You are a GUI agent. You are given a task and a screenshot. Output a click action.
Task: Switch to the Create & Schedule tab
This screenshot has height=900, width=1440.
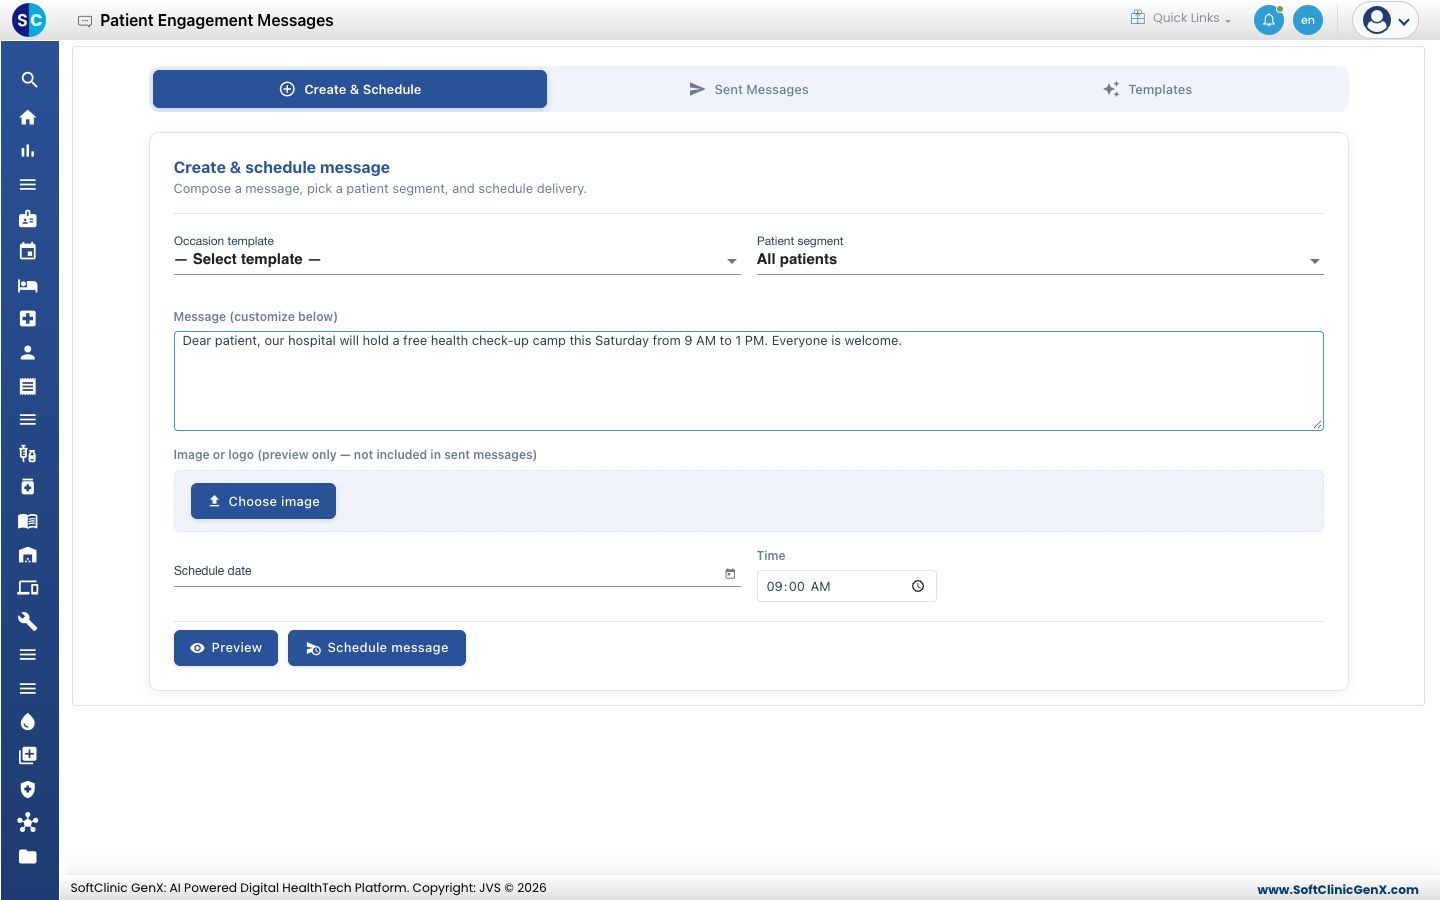click(350, 89)
